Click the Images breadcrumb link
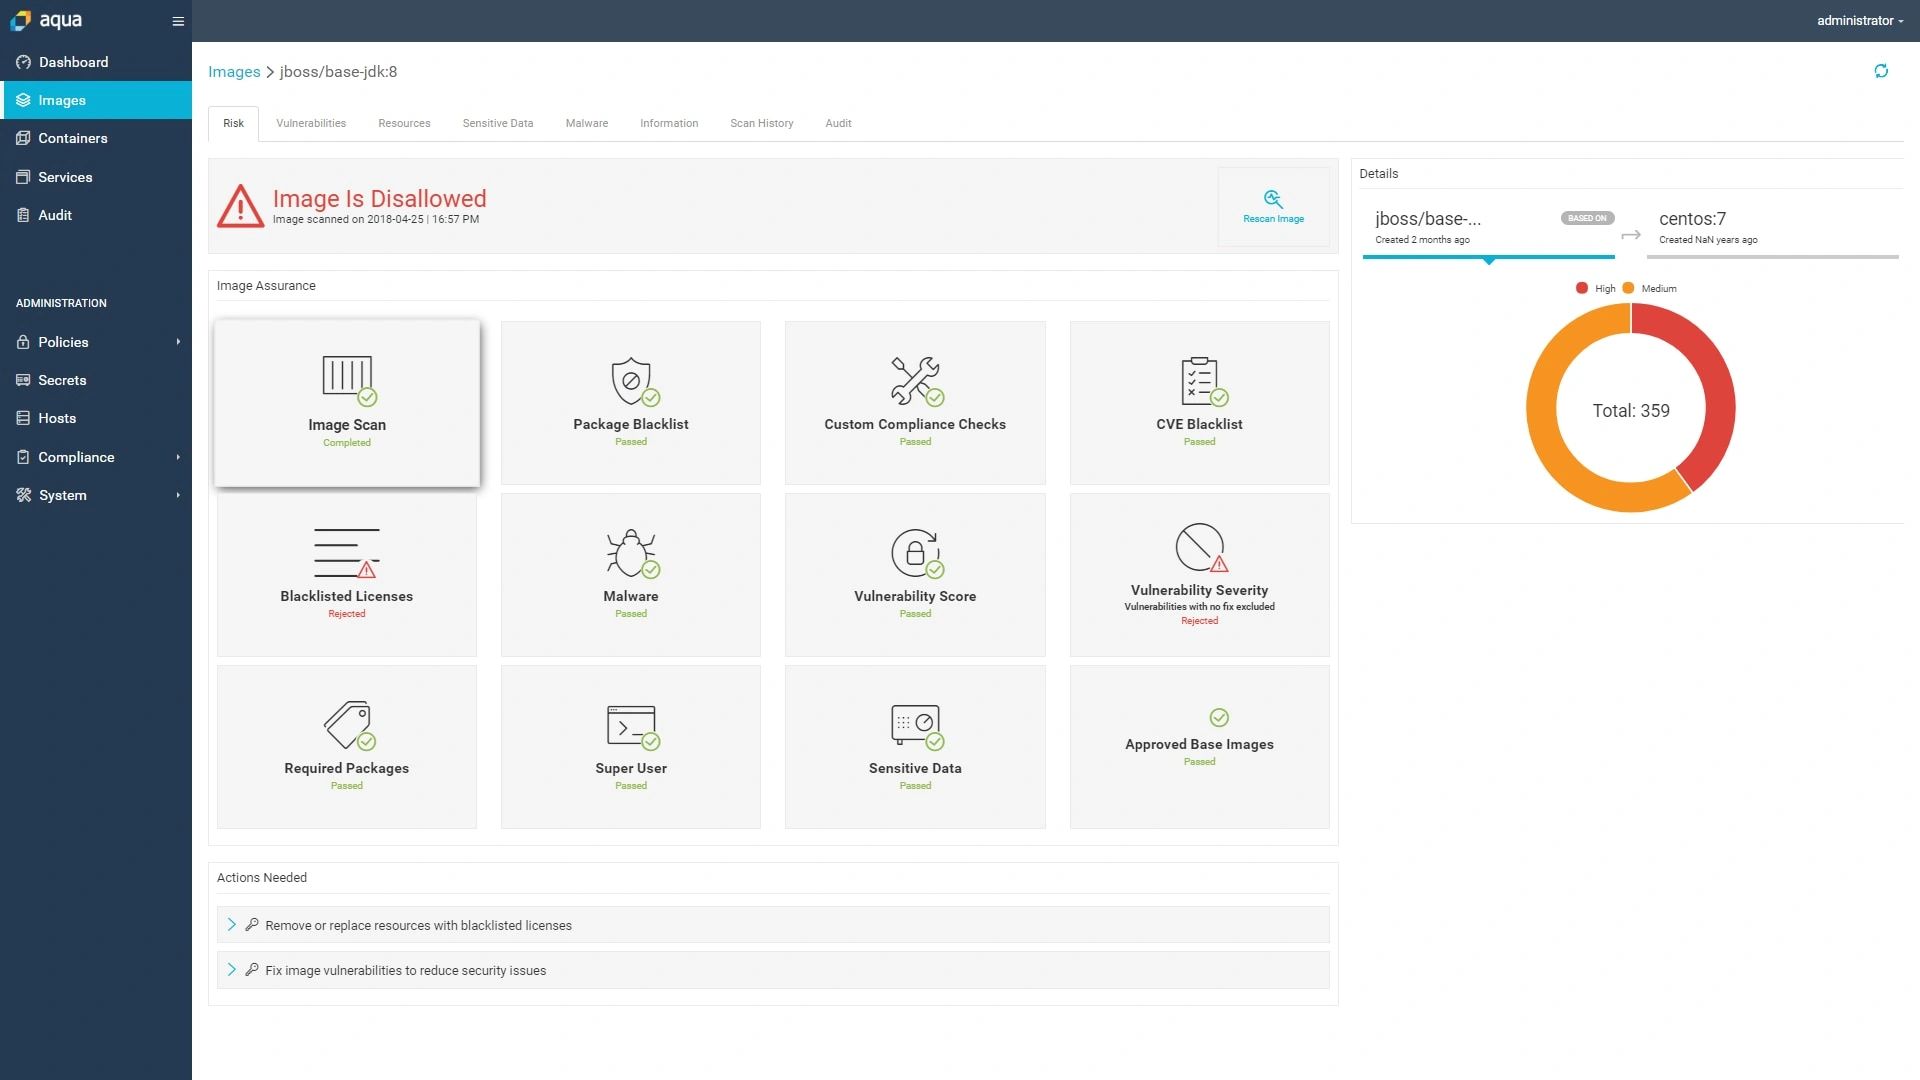 coord(234,72)
